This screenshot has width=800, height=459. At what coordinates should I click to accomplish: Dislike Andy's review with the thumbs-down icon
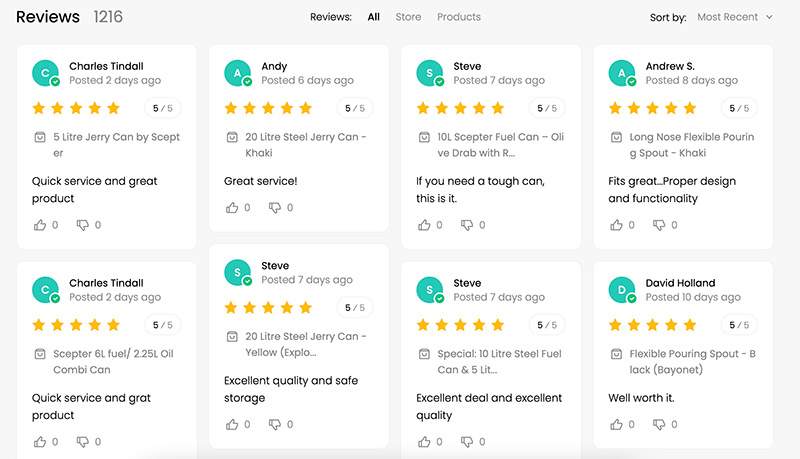coord(274,208)
